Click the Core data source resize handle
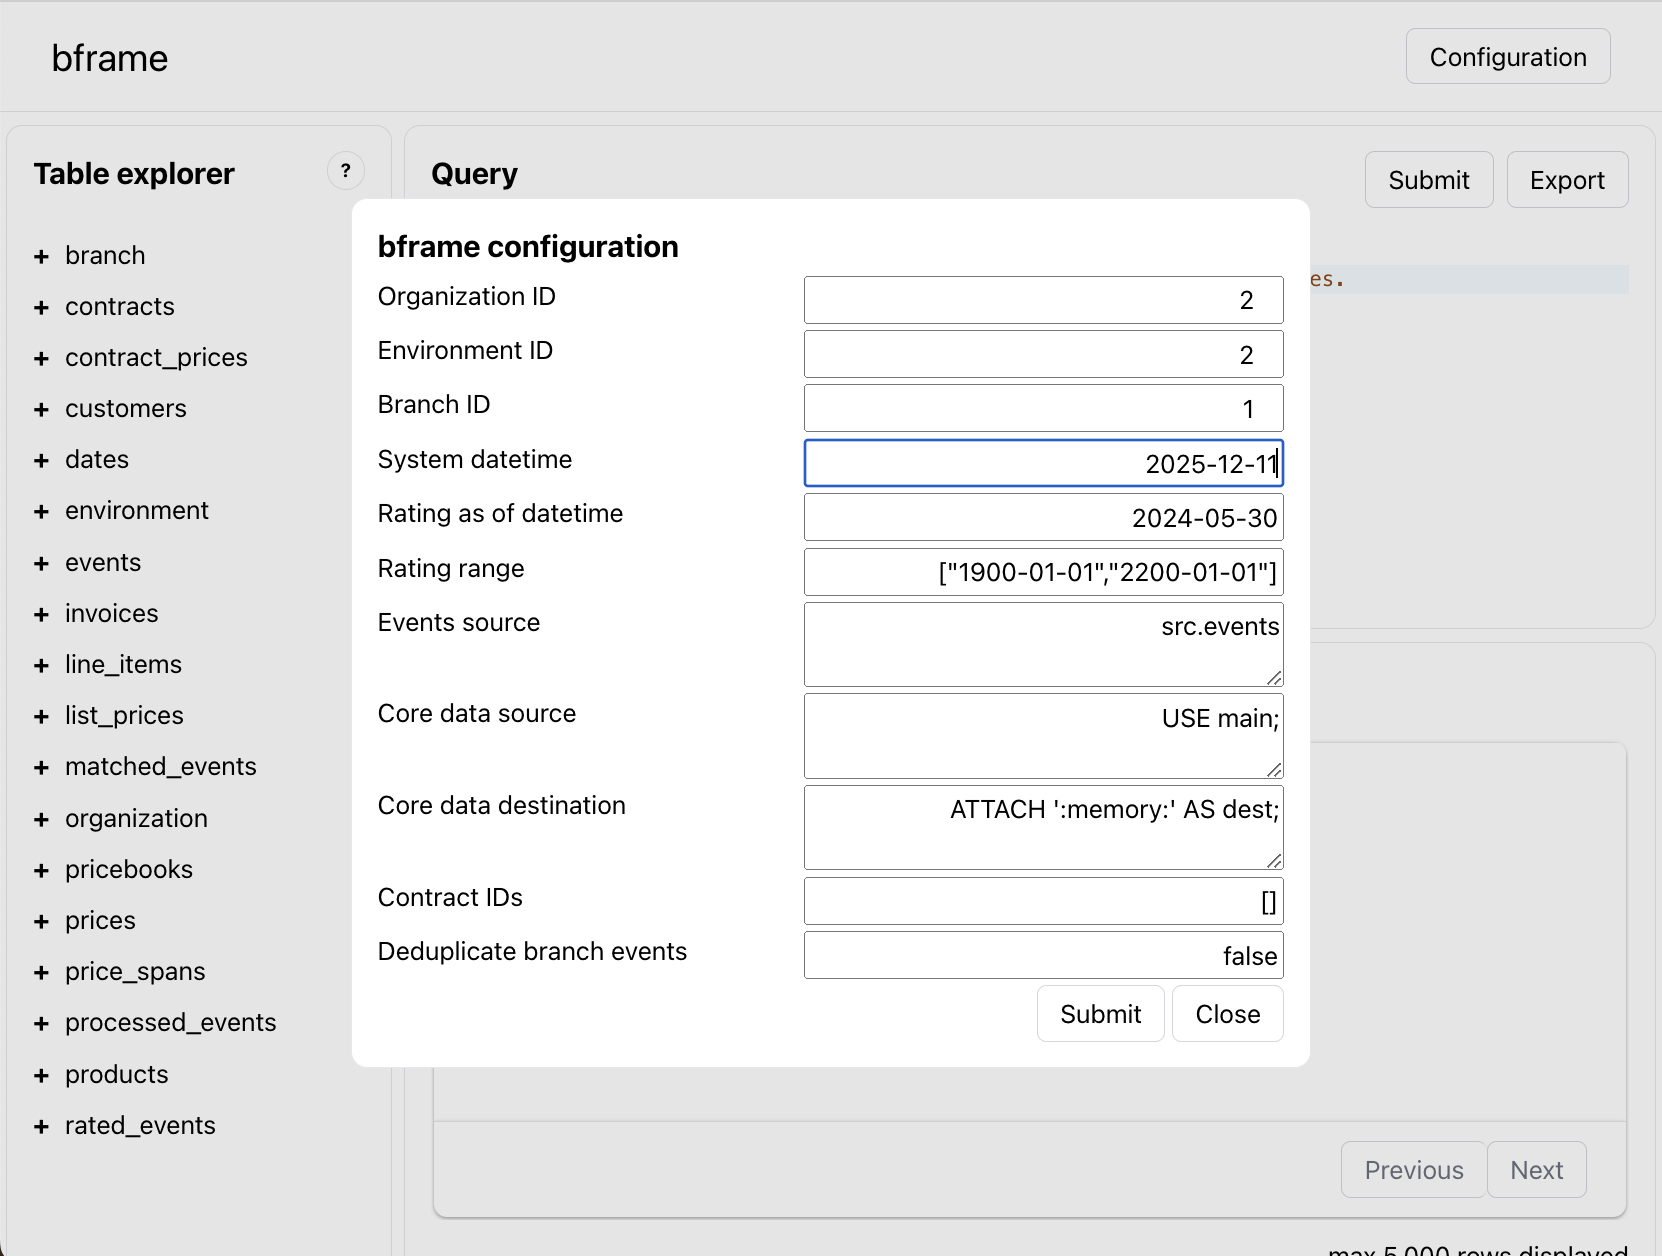The width and height of the screenshot is (1662, 1256). click(1274, 769)
